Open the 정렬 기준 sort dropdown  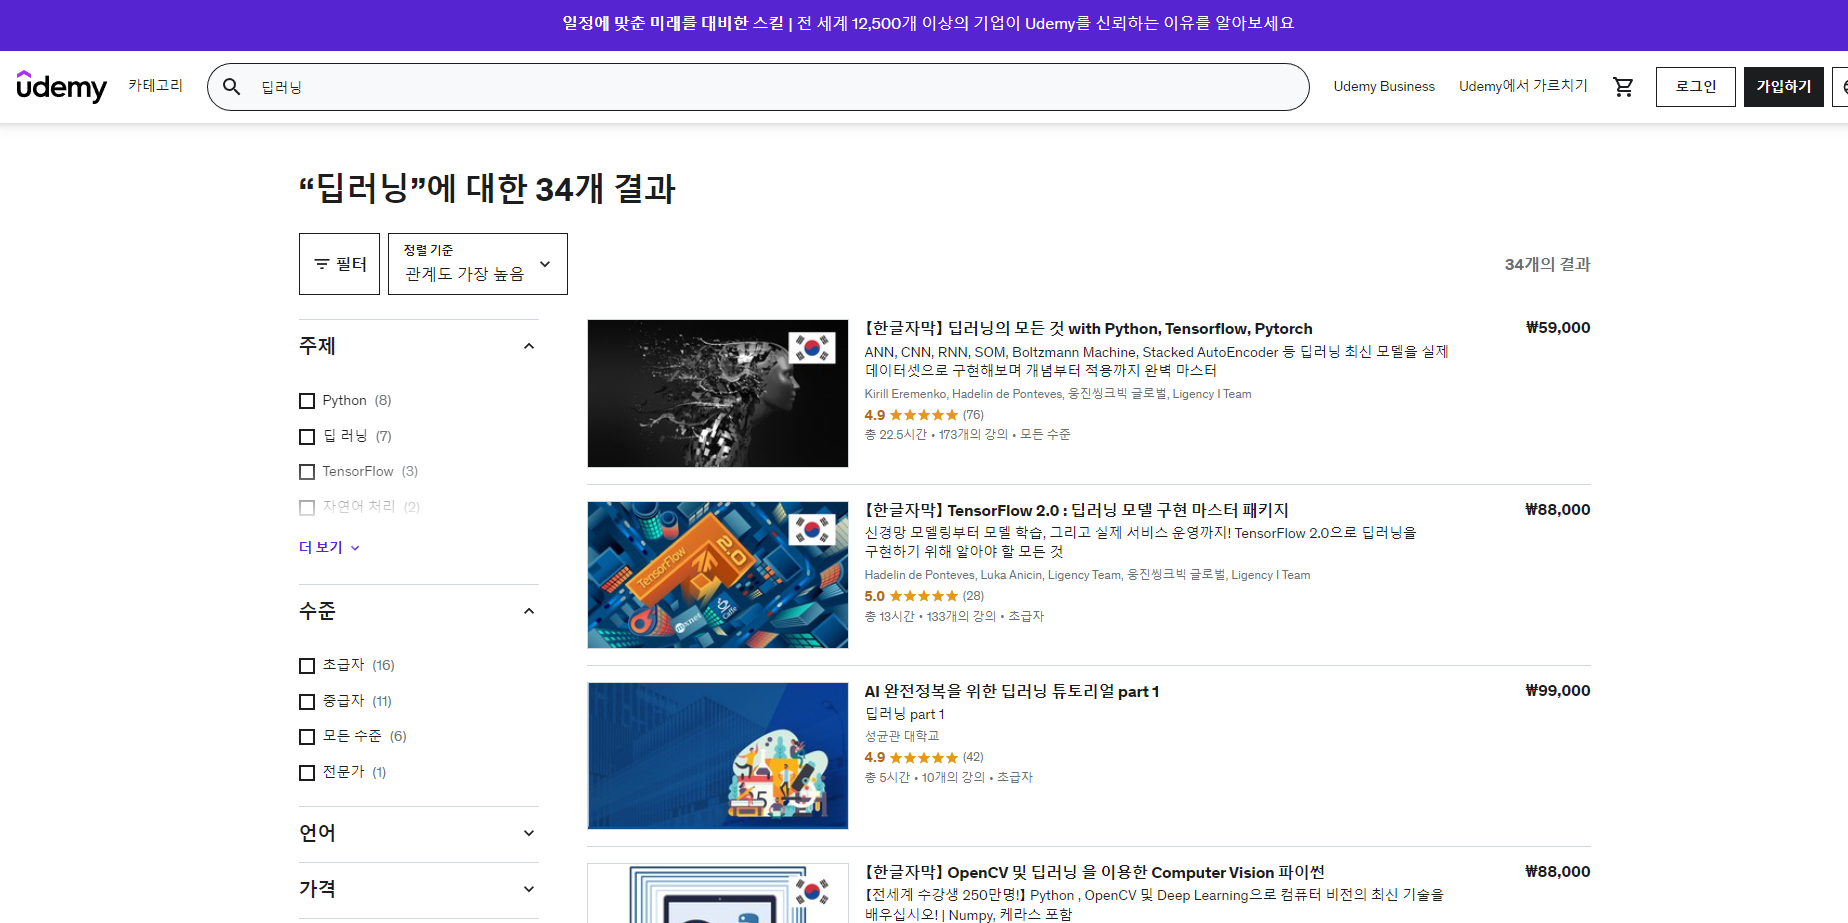(478, 264)
